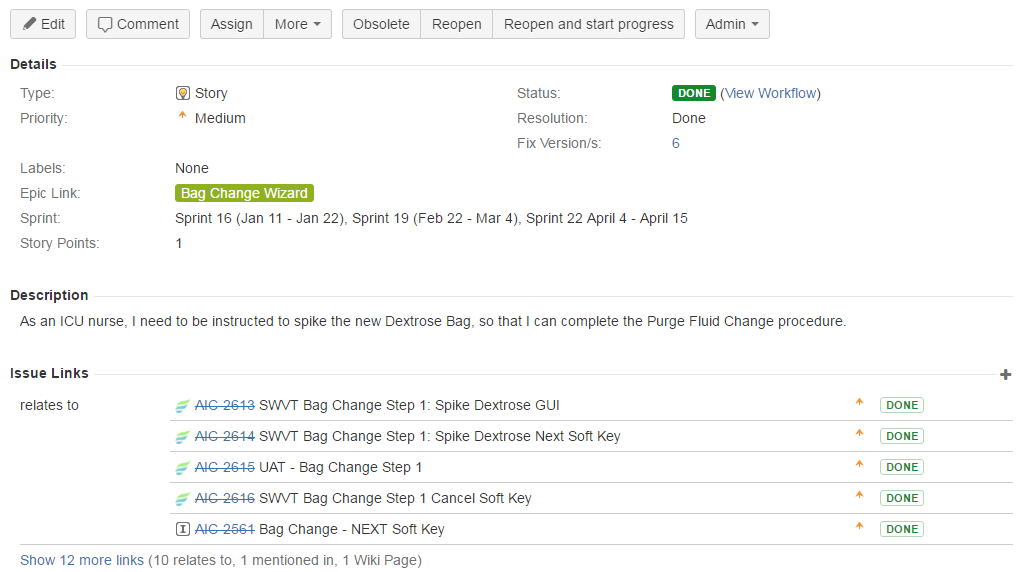Image resolution: width=1023 pixels, height=572 pixels.
Task: Expand Show 12 more links
Action: click(x=82, y=560)
